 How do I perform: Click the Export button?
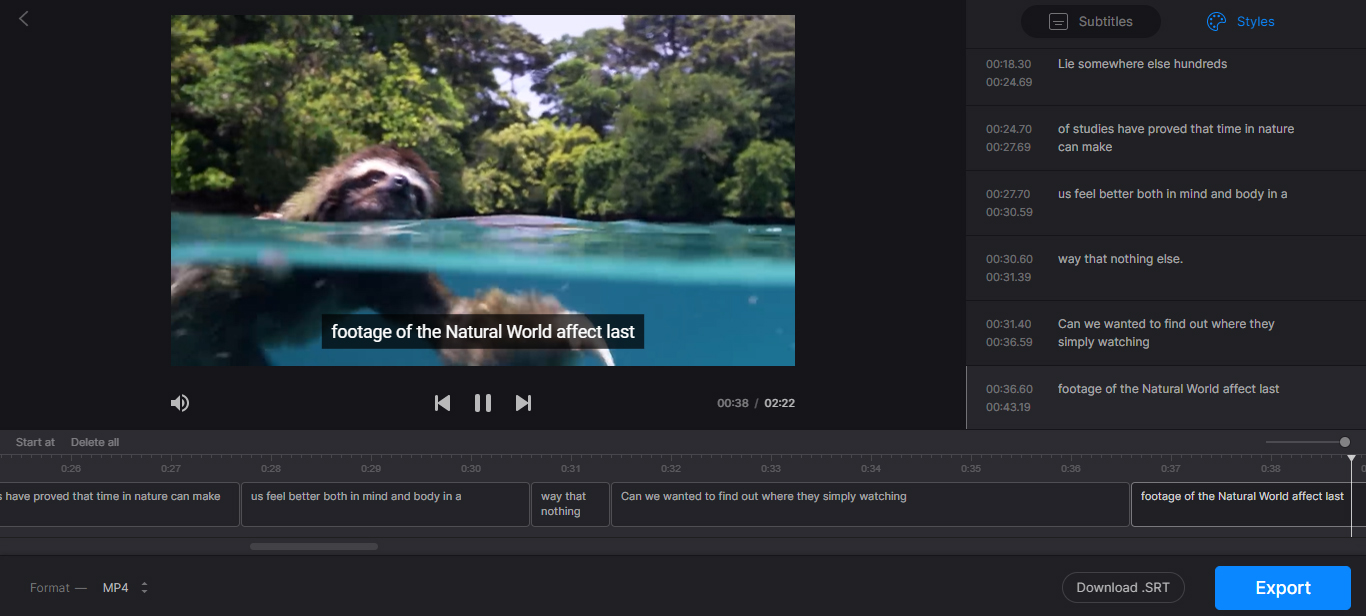point(1283,588)
